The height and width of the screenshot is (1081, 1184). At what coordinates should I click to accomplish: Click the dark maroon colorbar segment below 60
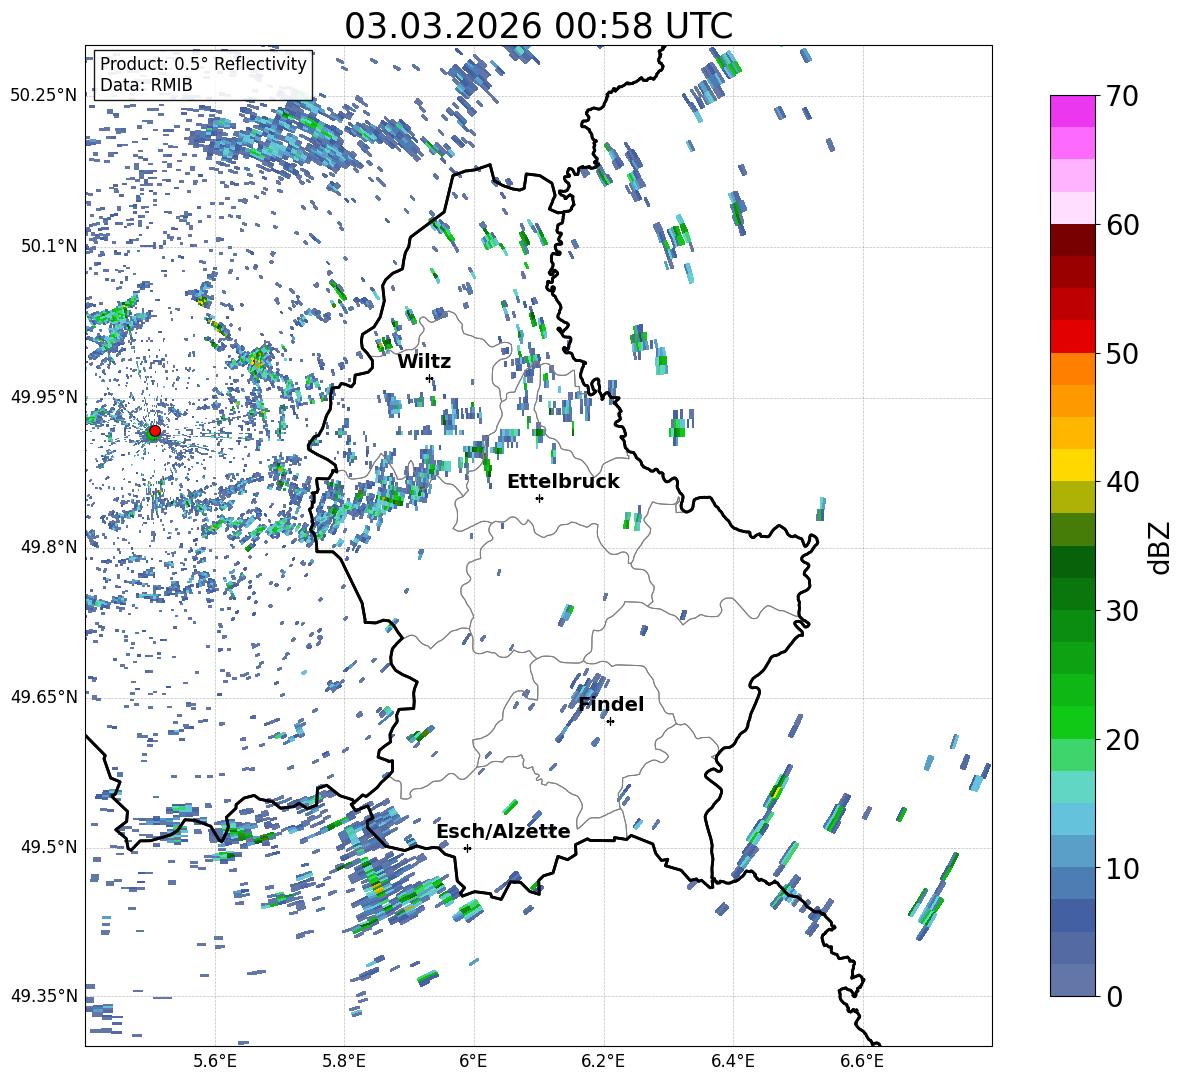point(1072,240)
